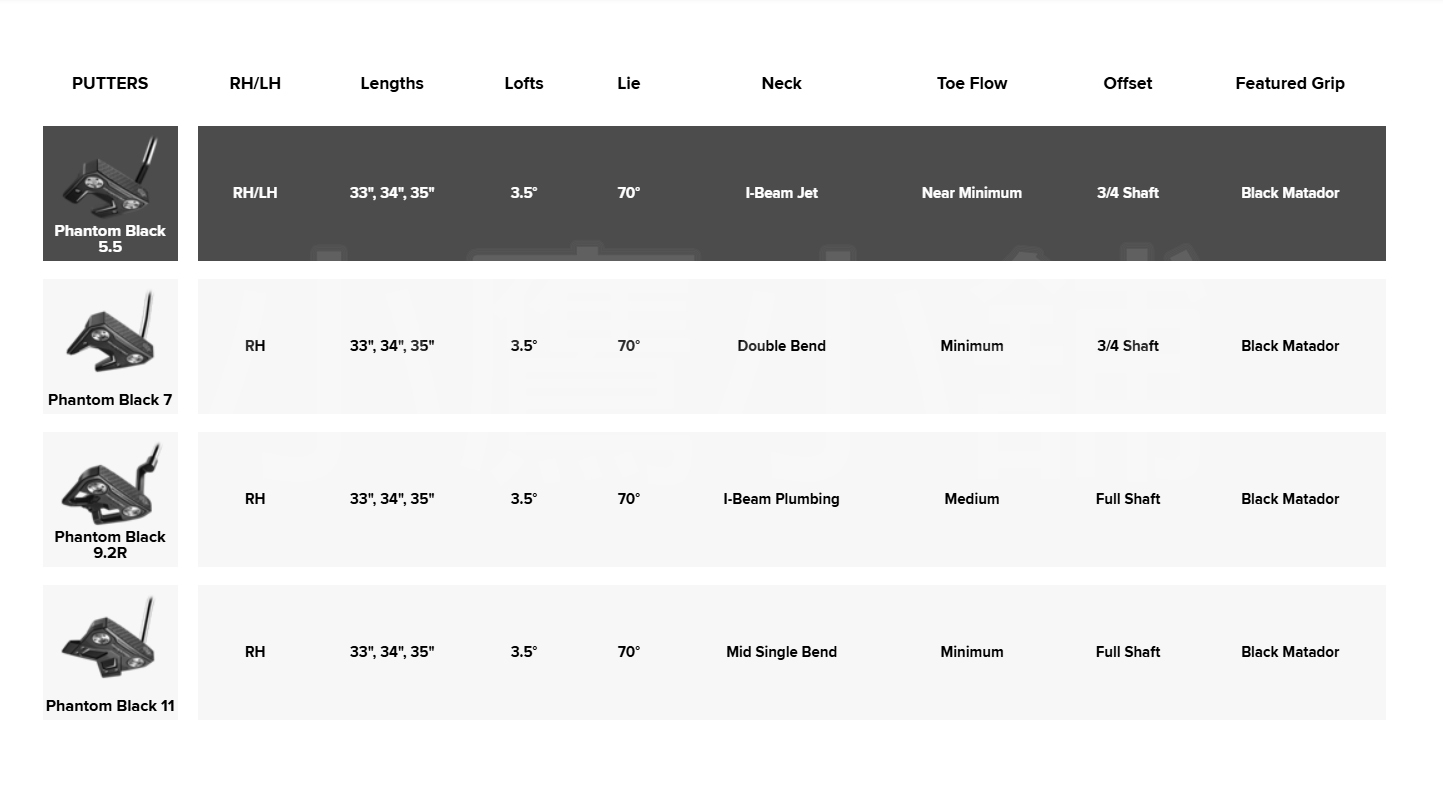The height and width of the screenshot is (811, 1443).
Task: Select the Featured Grip column heading
Action: coord(1290,84)
